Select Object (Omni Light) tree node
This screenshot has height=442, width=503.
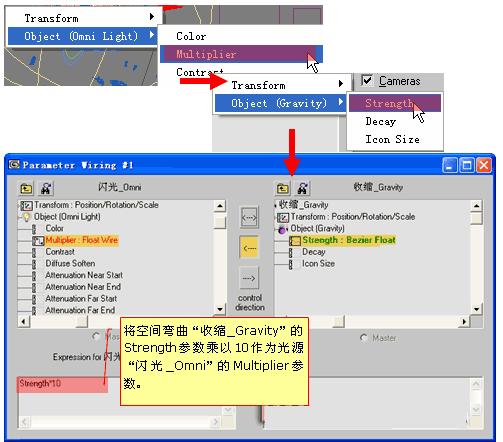click(67, 217)
